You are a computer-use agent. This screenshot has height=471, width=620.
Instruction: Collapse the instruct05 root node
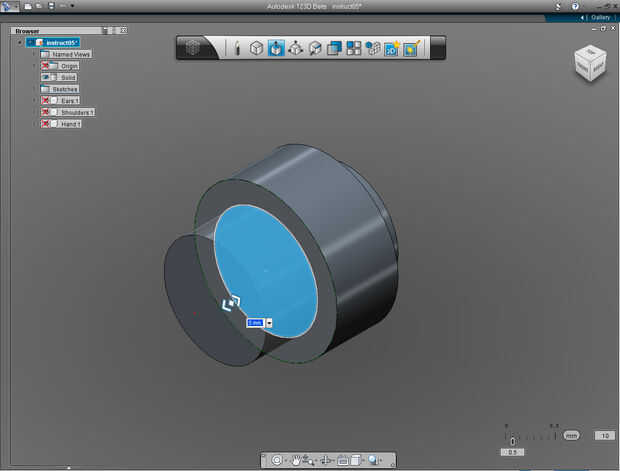(20, 42)
